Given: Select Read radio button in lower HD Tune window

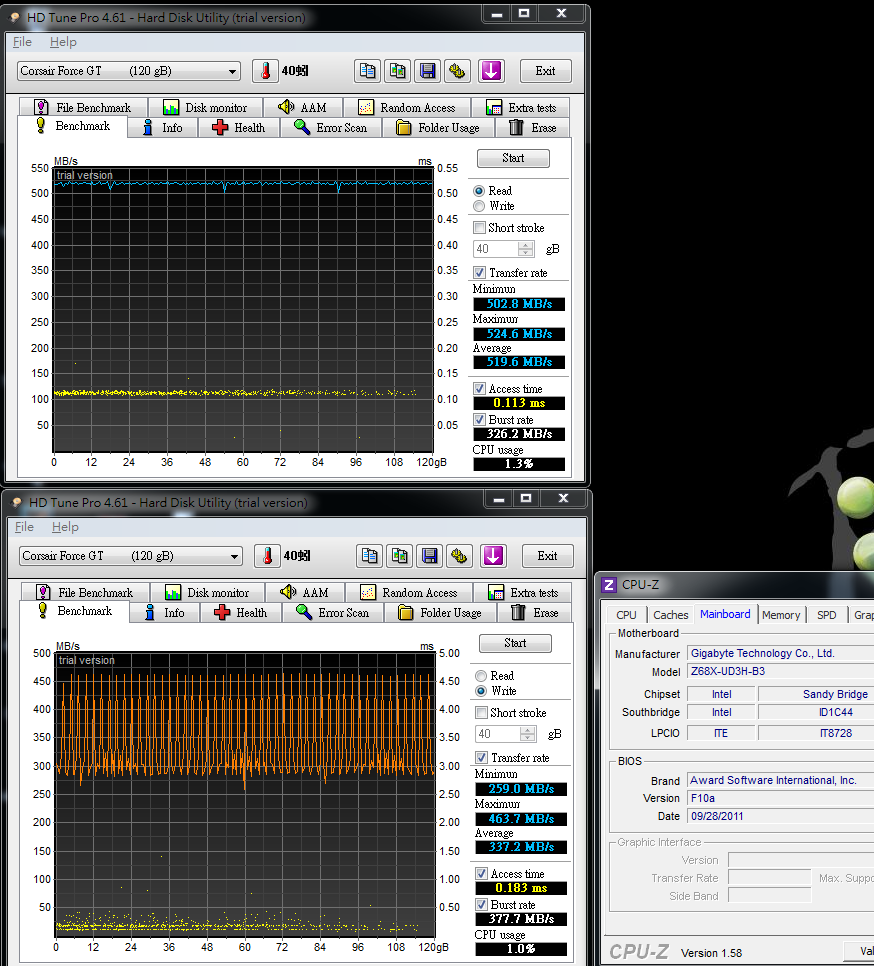Looking at the screenshot, I should click(480, 676).
